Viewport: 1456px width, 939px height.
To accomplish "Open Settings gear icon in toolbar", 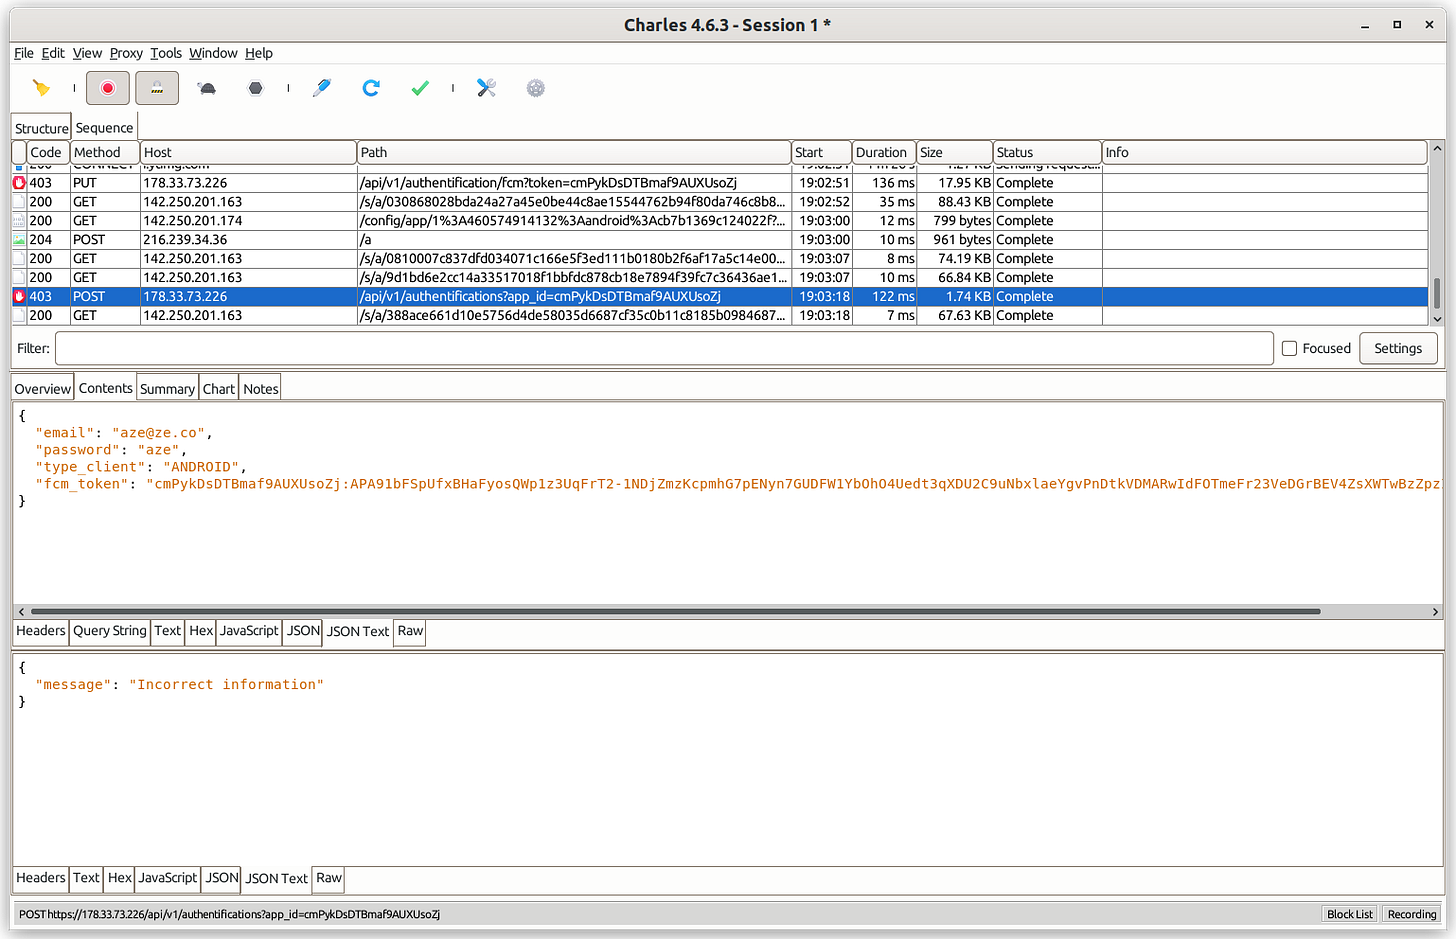I will click(536, 88).
